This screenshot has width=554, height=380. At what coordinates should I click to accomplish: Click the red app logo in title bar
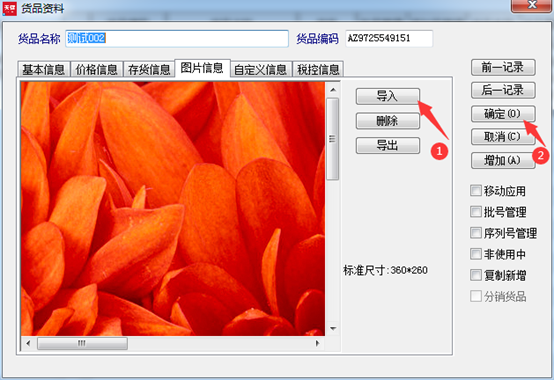[x=9, y=8]
